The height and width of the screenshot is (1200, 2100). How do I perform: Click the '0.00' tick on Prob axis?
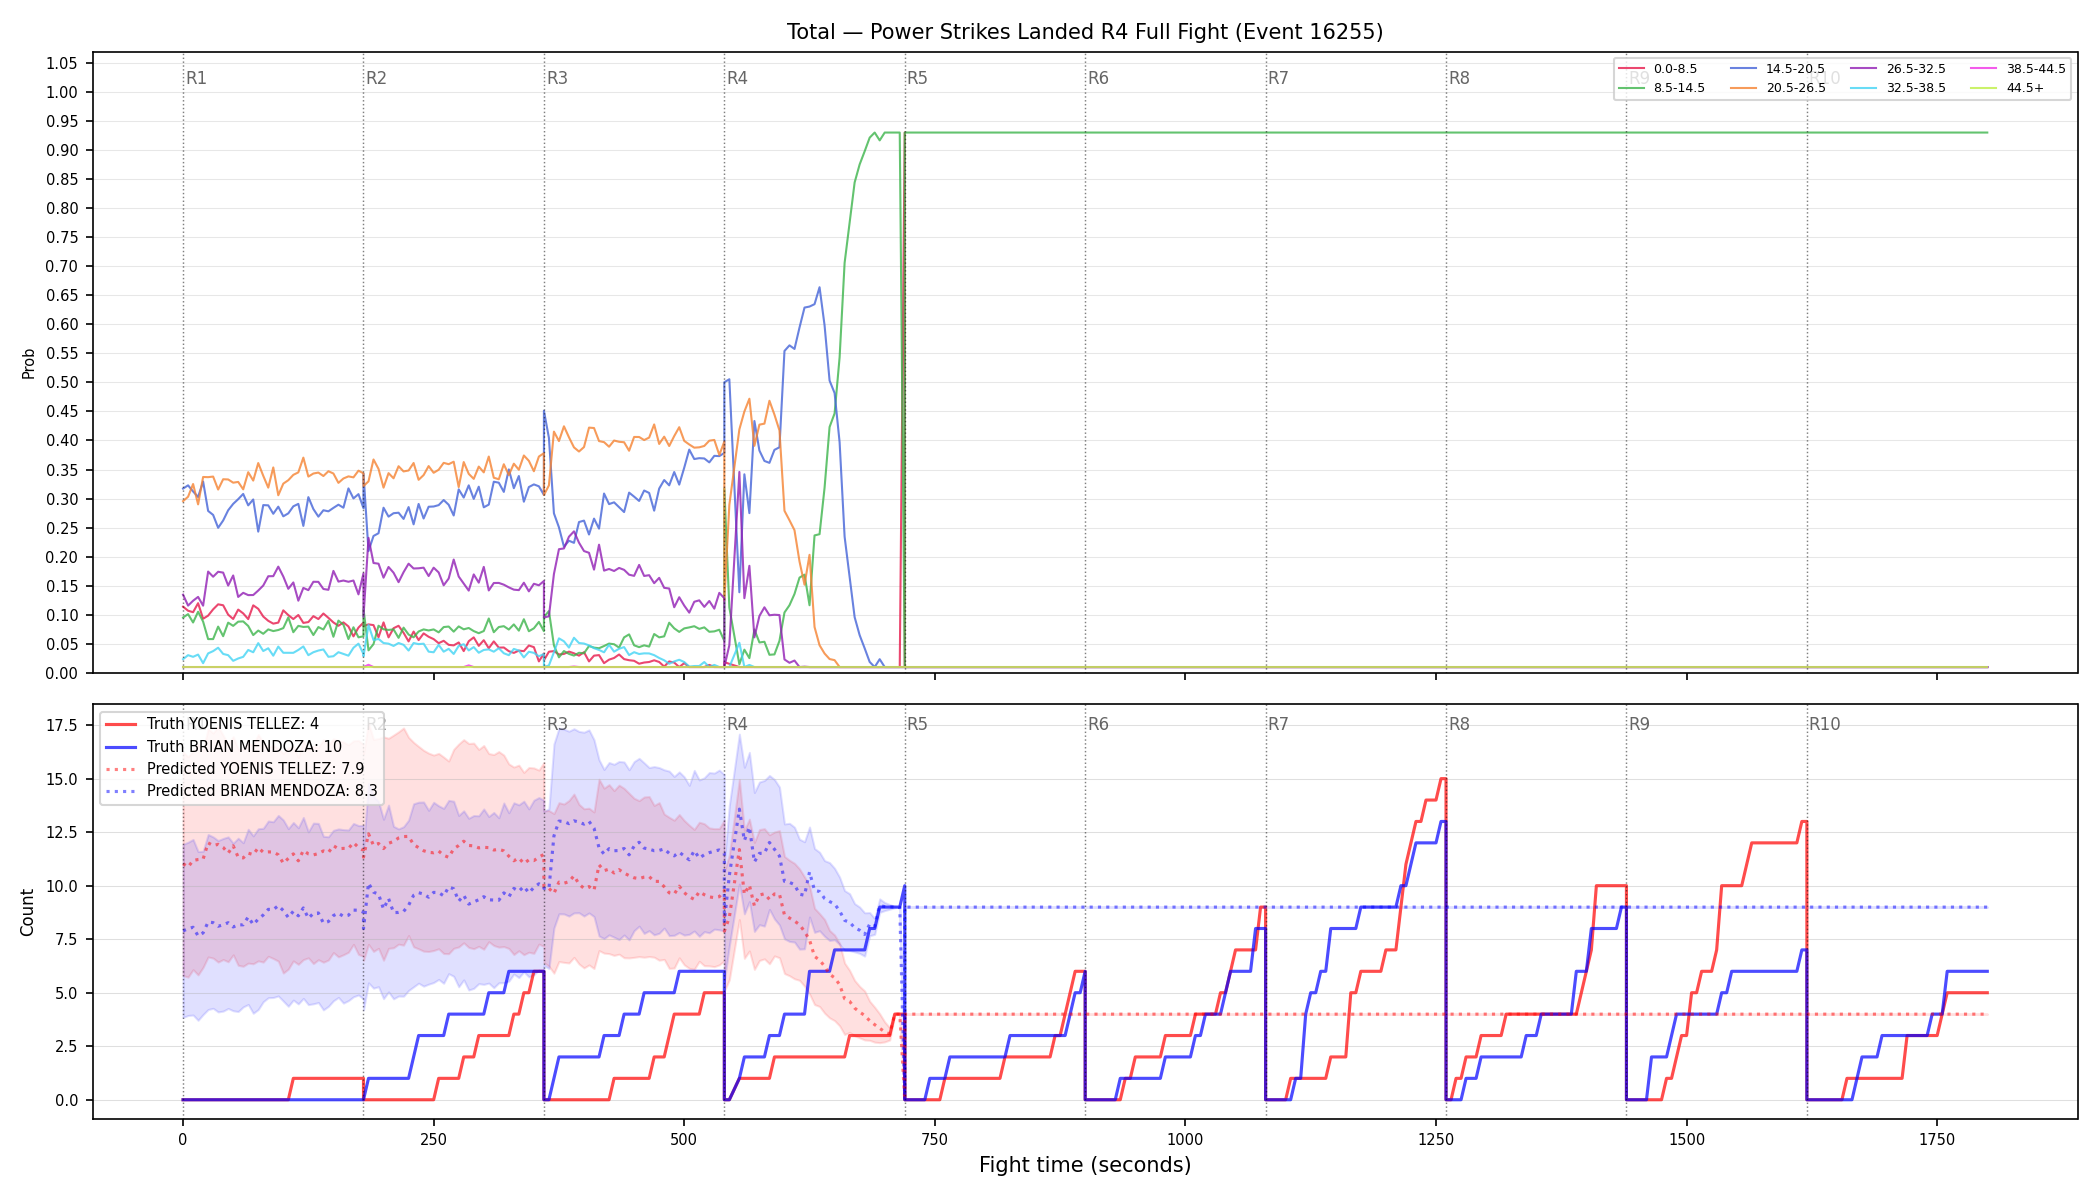tap(62, 673)
